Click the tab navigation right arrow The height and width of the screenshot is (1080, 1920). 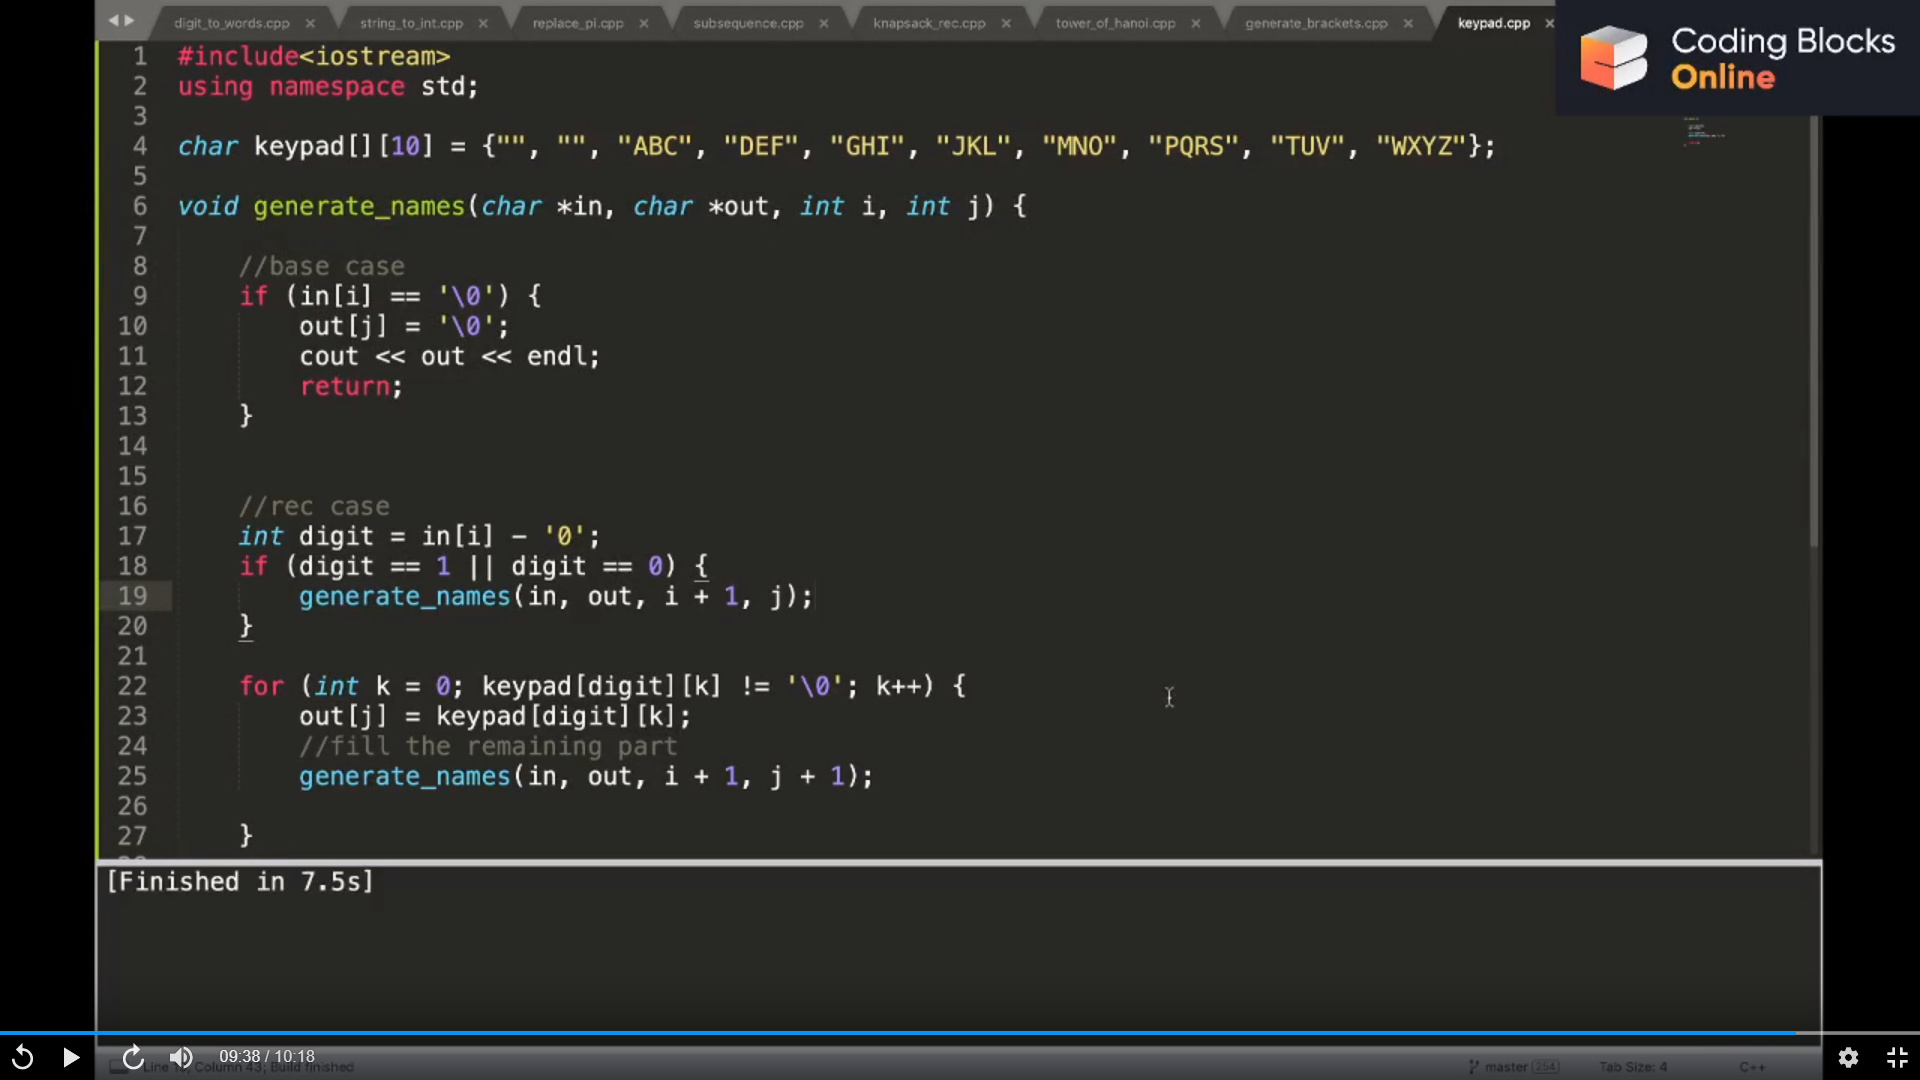[129, 20]
